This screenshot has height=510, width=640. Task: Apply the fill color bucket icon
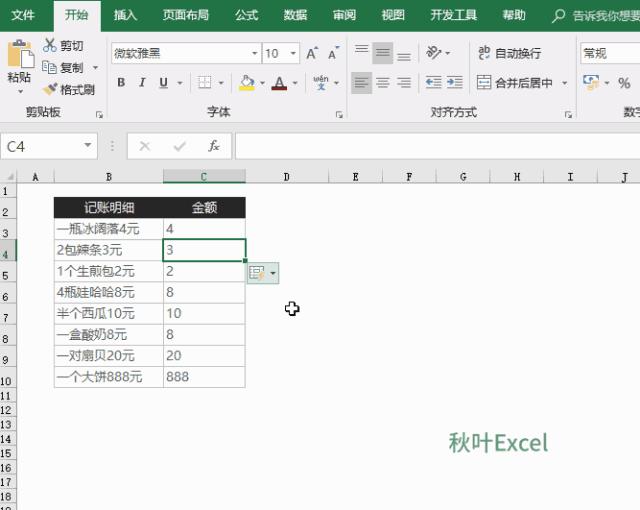(x=247, y=83)
